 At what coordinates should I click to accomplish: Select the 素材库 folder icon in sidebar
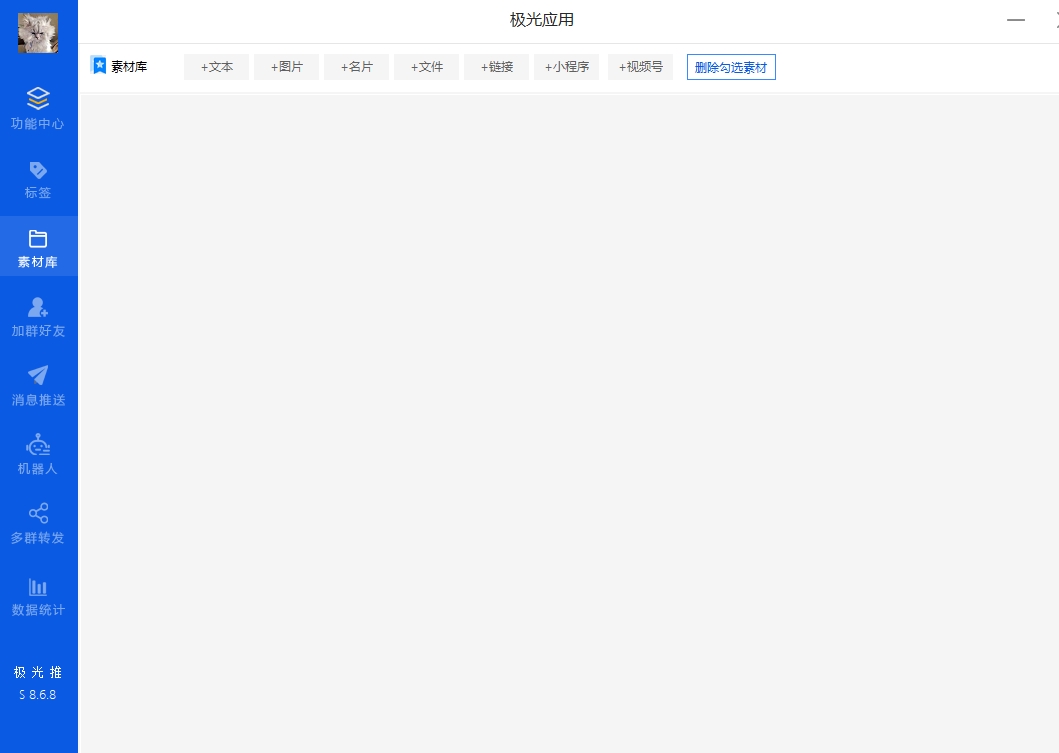click(38, 239)
